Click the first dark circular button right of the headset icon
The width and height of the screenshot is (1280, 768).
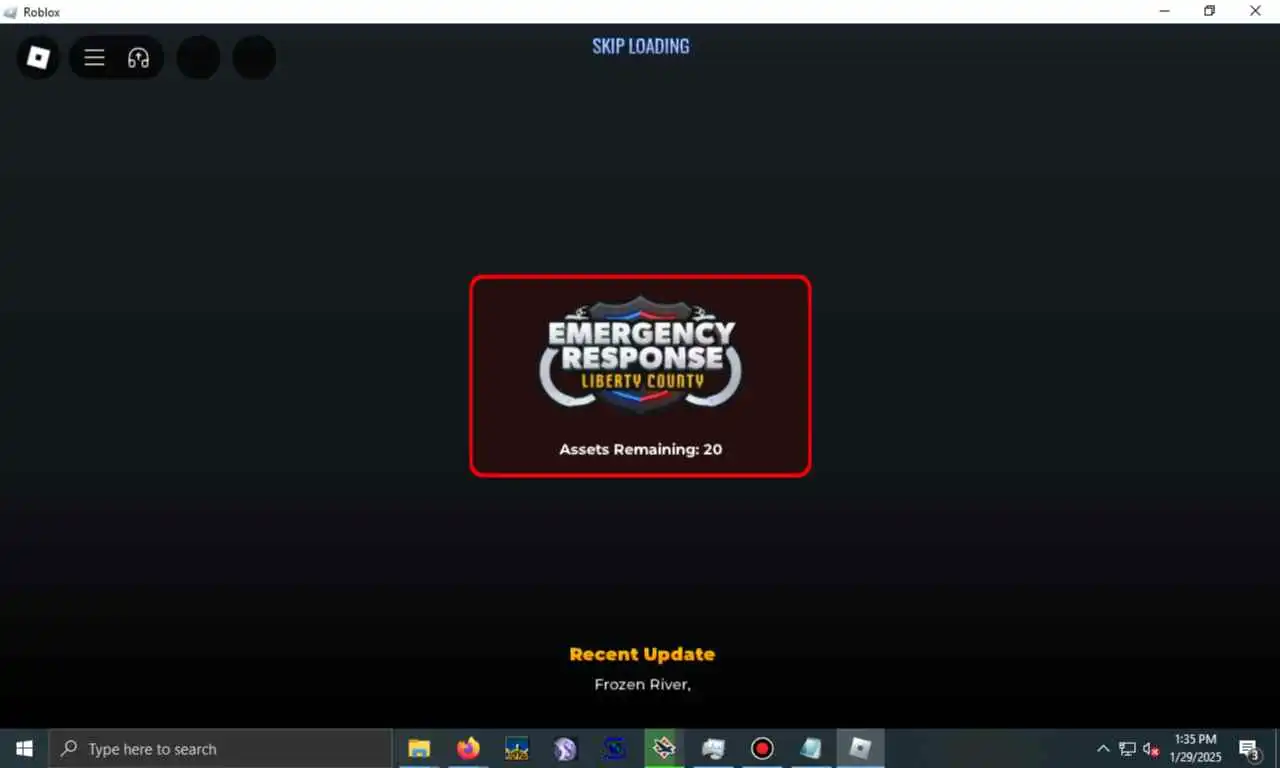198,58
